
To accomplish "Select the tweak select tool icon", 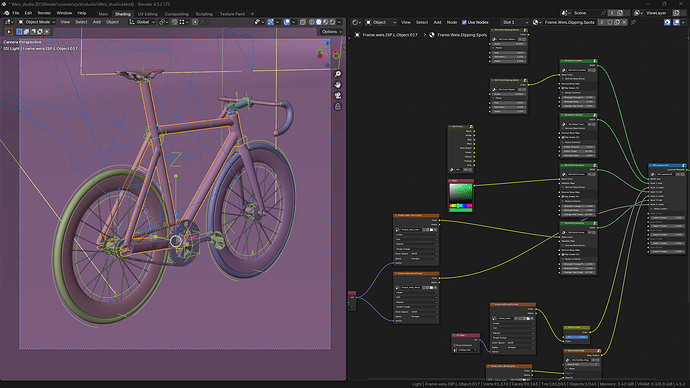I will 9,32.
